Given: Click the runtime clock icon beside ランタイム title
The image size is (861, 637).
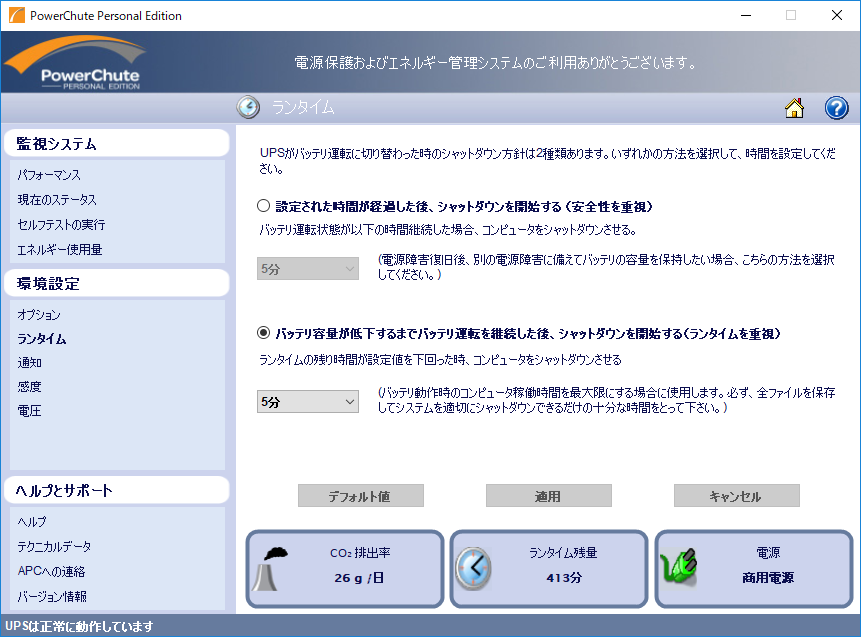Looking at the screenshot, I should coord(248,107).
